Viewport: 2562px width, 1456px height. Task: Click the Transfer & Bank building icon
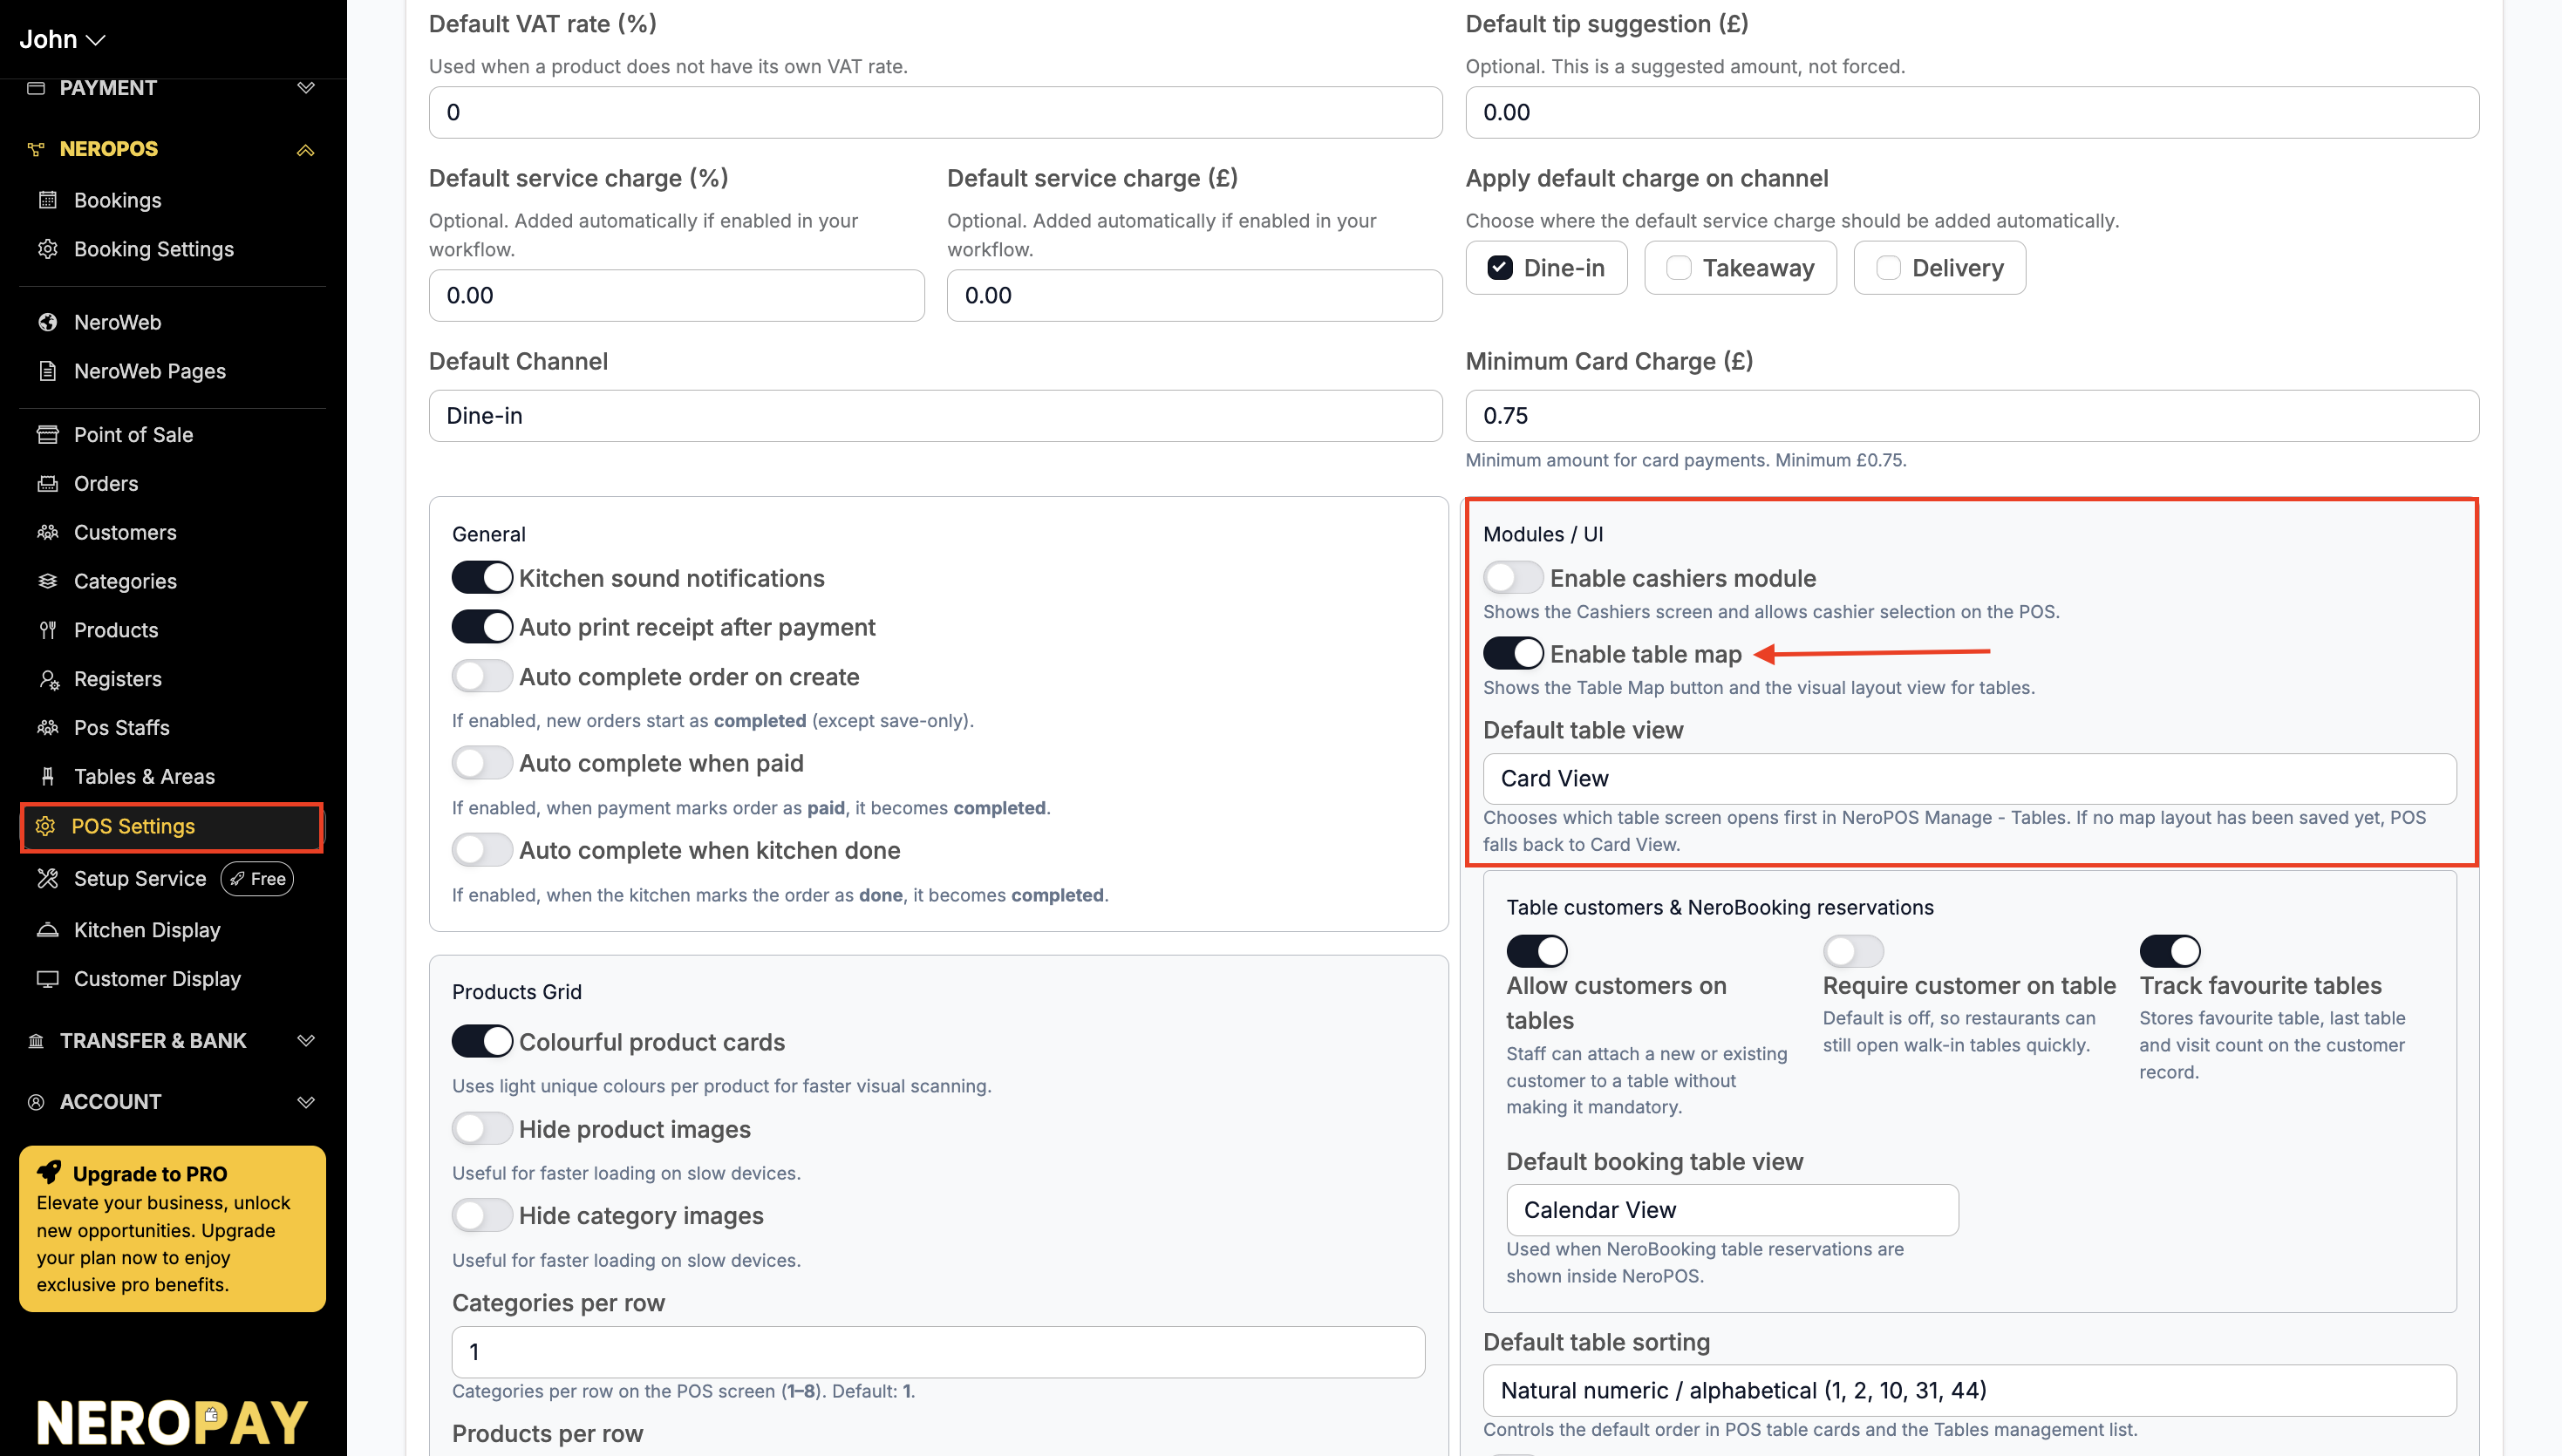(x=36, y=1041)
